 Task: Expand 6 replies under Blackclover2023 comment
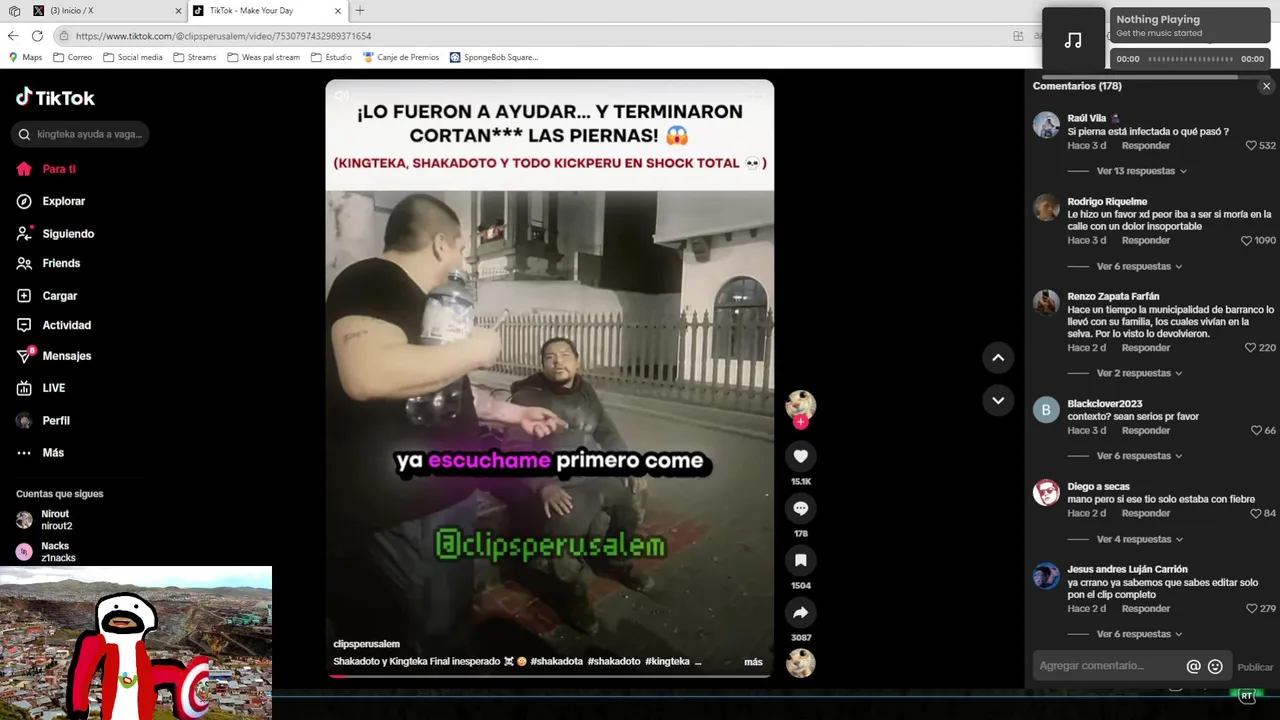pos(1139,456)
